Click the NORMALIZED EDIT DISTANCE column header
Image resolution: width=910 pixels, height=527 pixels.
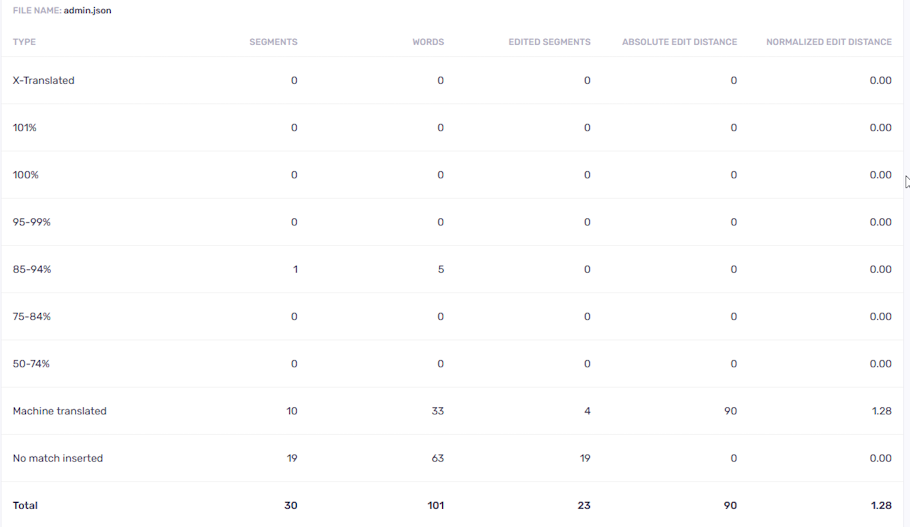pyautogui.click(x=828, y=42)
